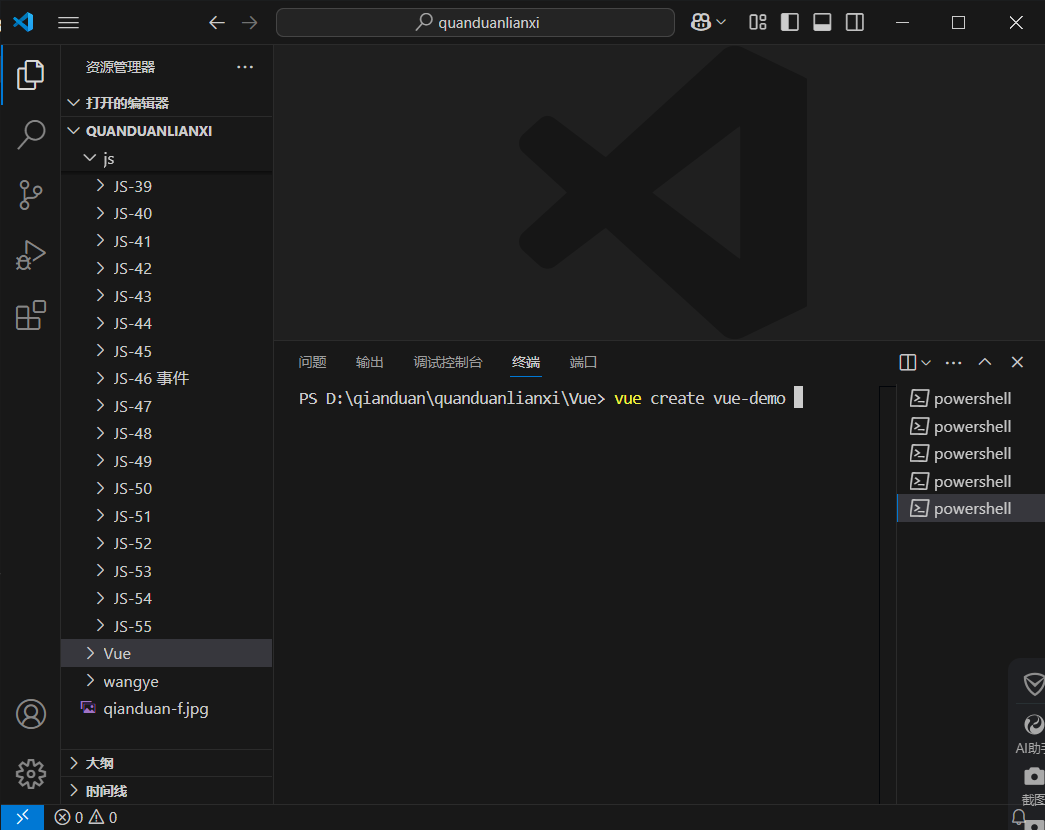This screenshot has height=830, width=1045.
Task: Open the Search view in activity bar
Action: tap(30, 135)
